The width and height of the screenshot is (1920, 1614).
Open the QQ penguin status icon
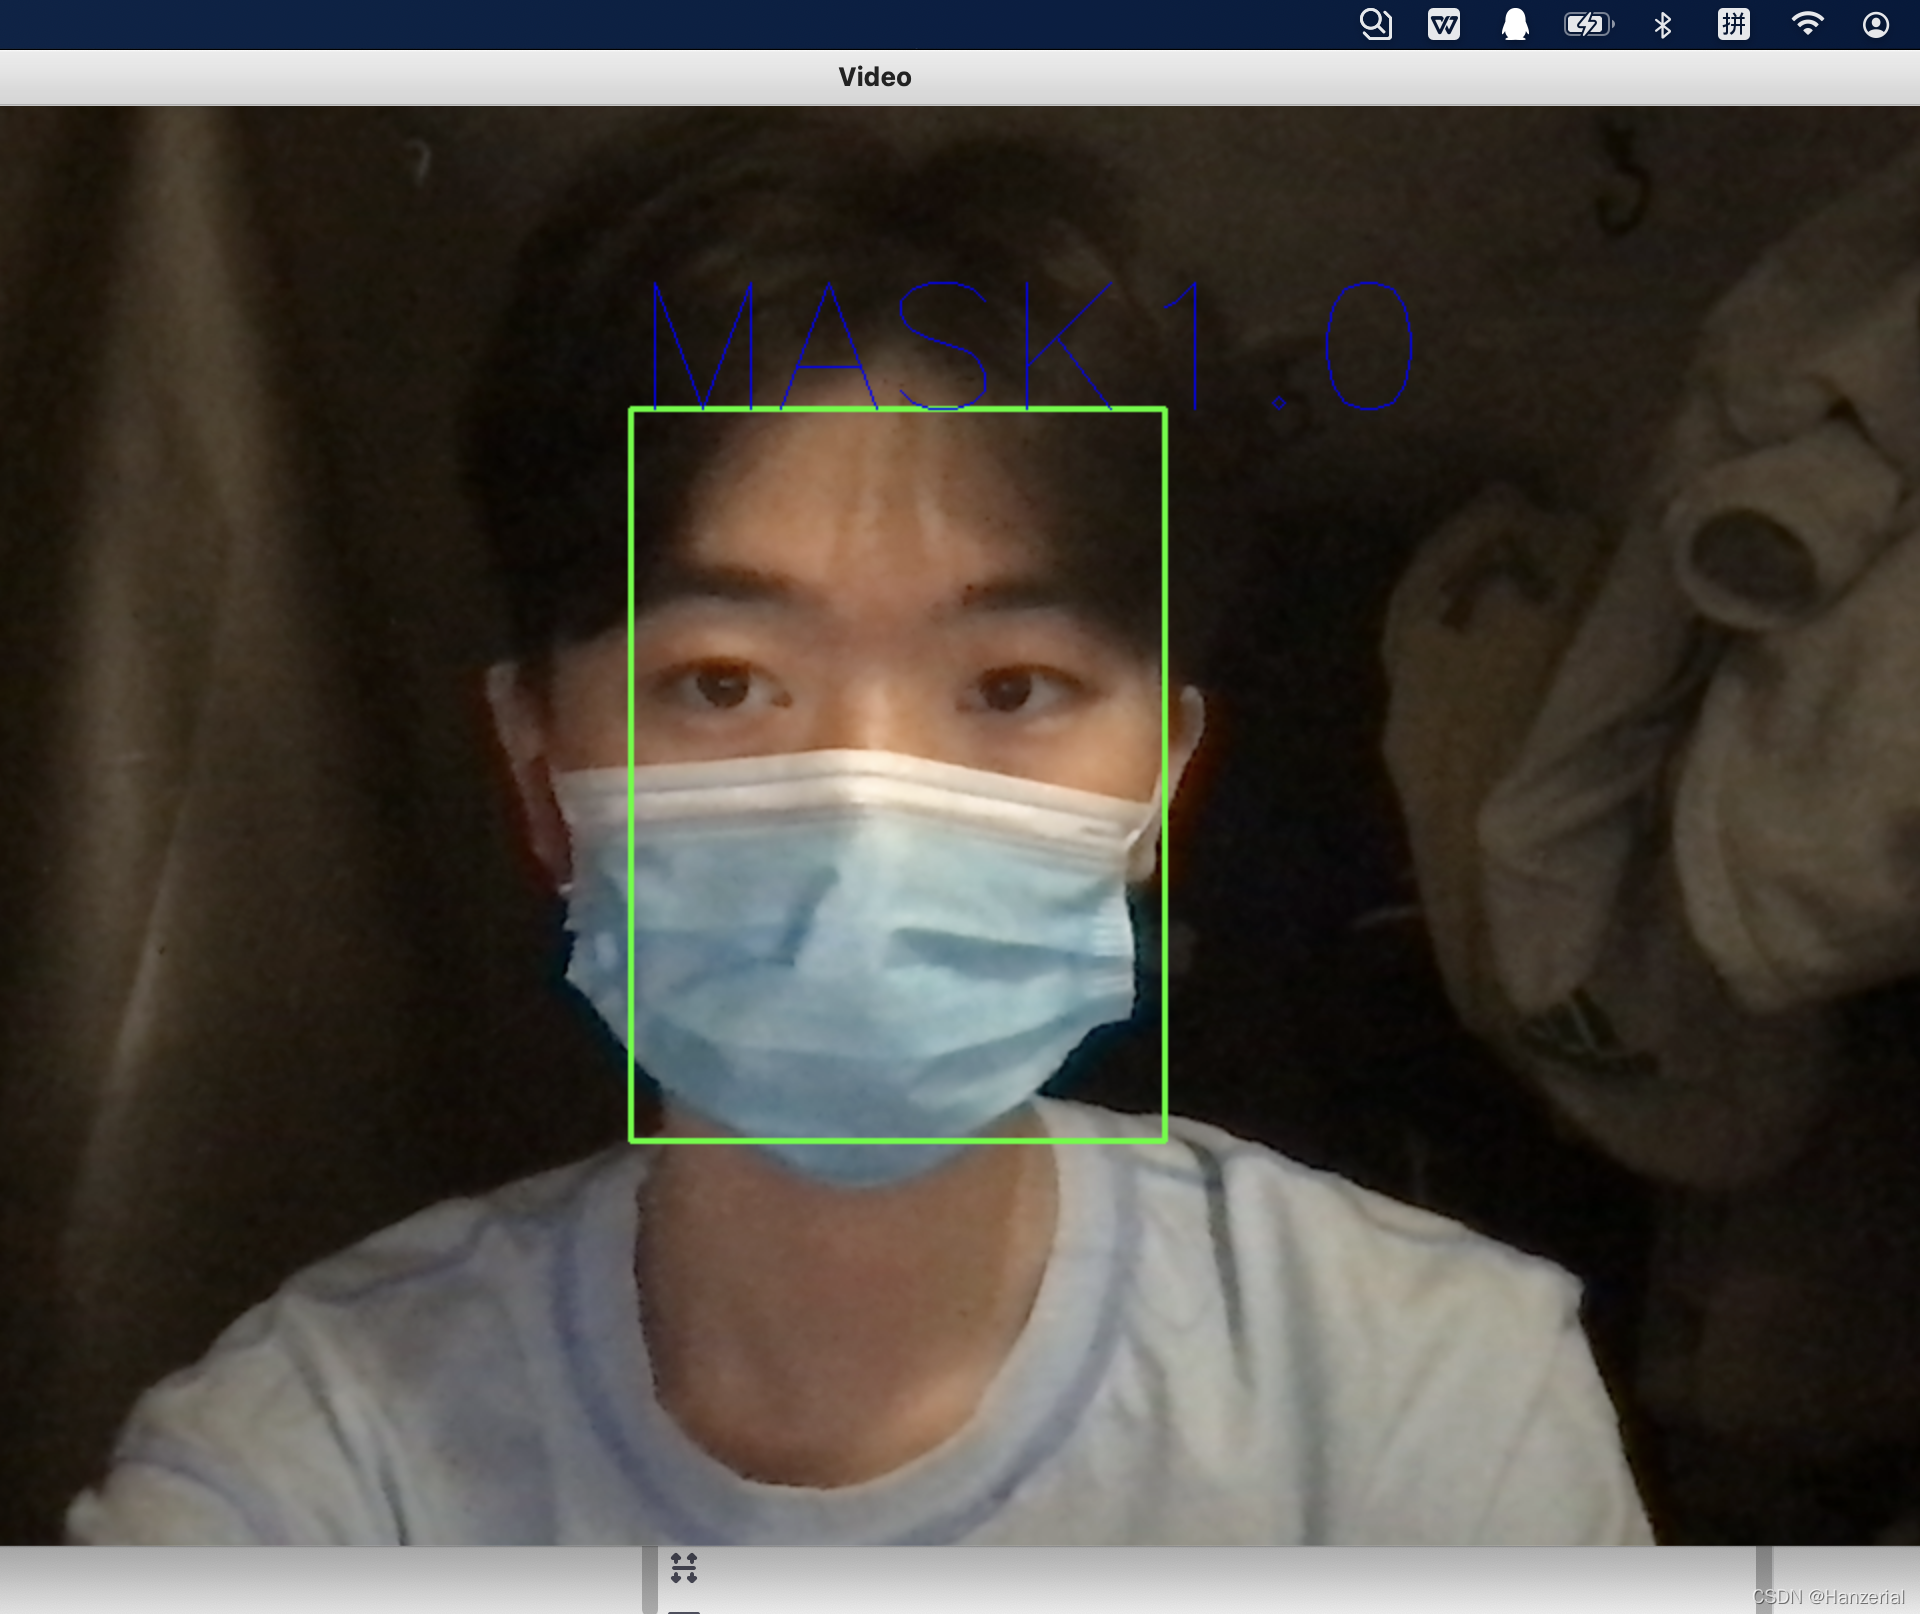point(1515,24)
